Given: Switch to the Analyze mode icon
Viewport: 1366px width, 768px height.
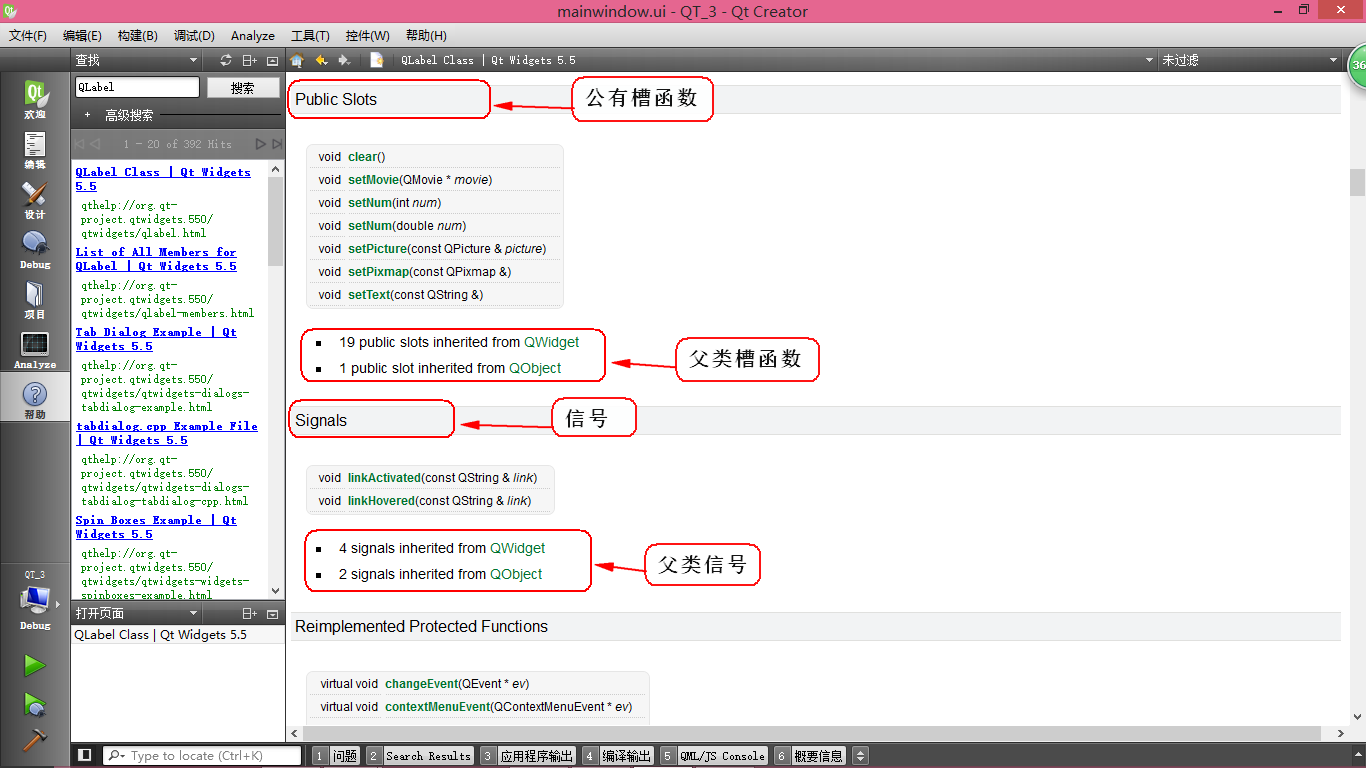Looking at the screenshot, I should [35, 350].
